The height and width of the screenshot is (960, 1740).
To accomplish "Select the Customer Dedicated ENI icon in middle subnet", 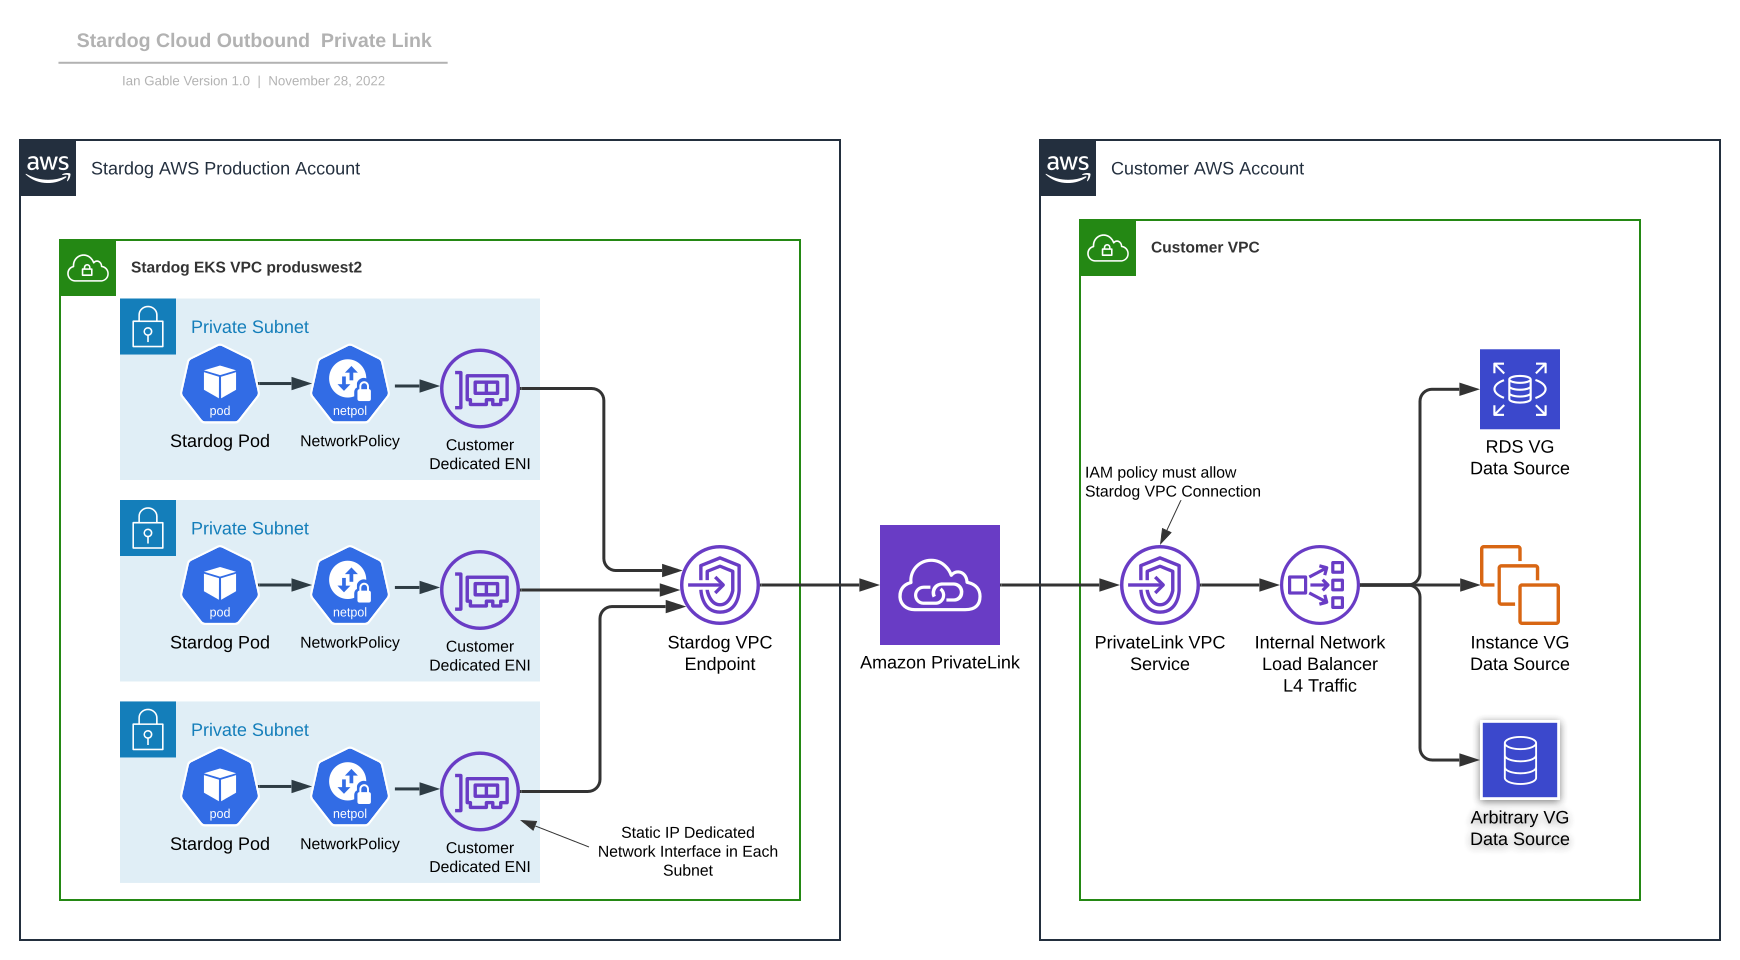I will click(x=480, y=590).
